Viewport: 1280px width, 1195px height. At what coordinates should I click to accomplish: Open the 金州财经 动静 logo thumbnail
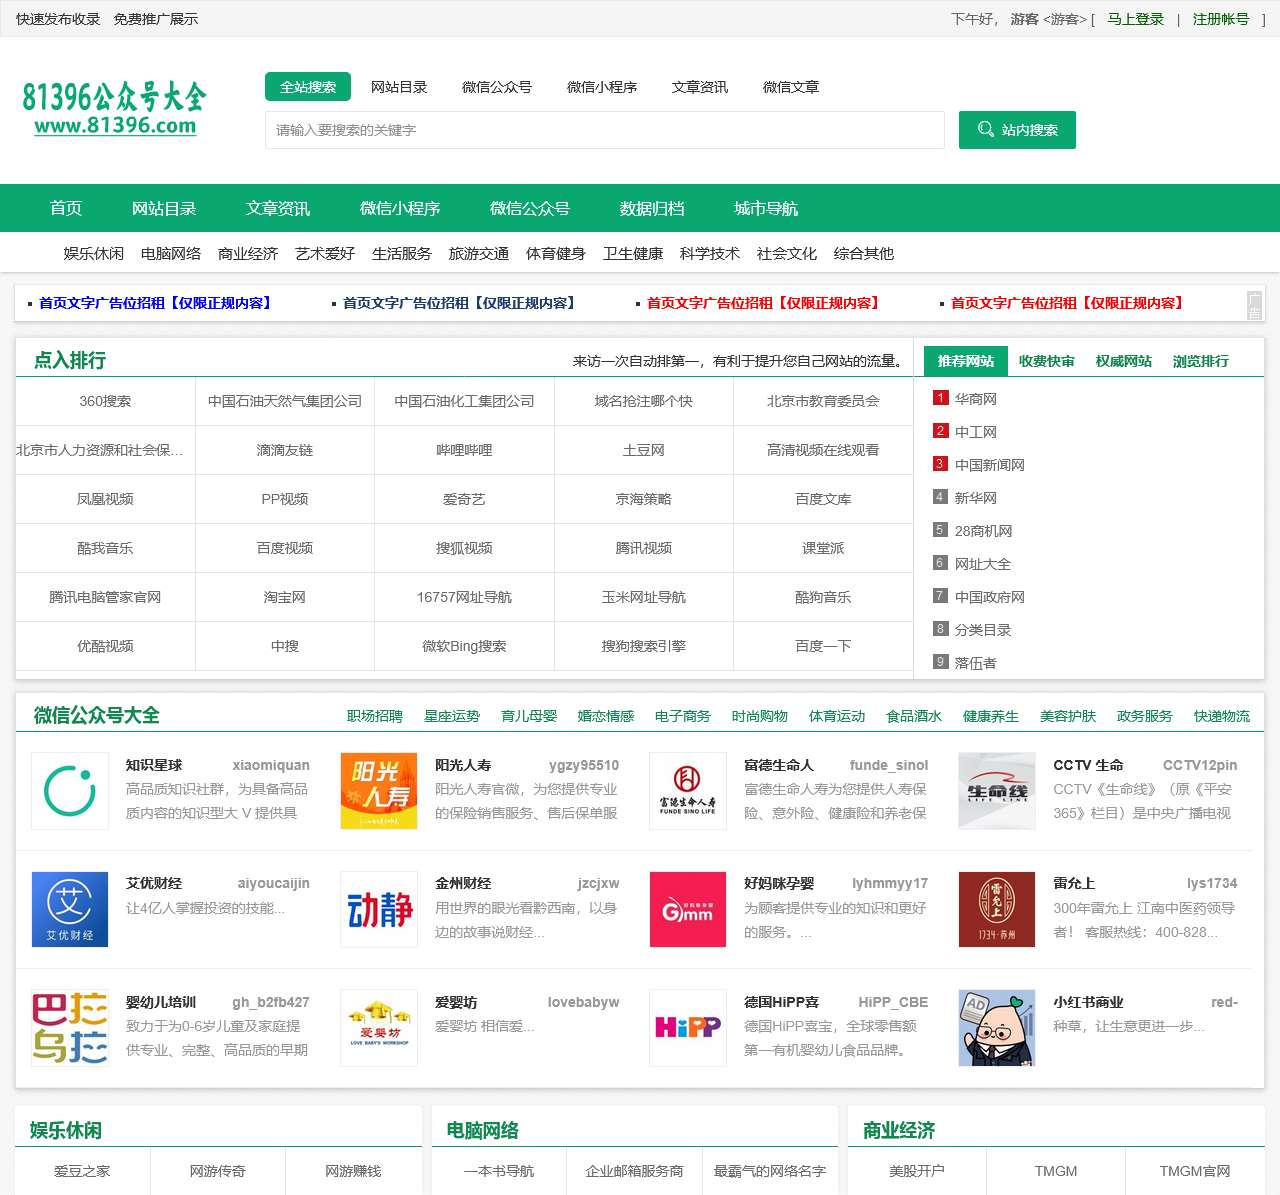point(379,909)
